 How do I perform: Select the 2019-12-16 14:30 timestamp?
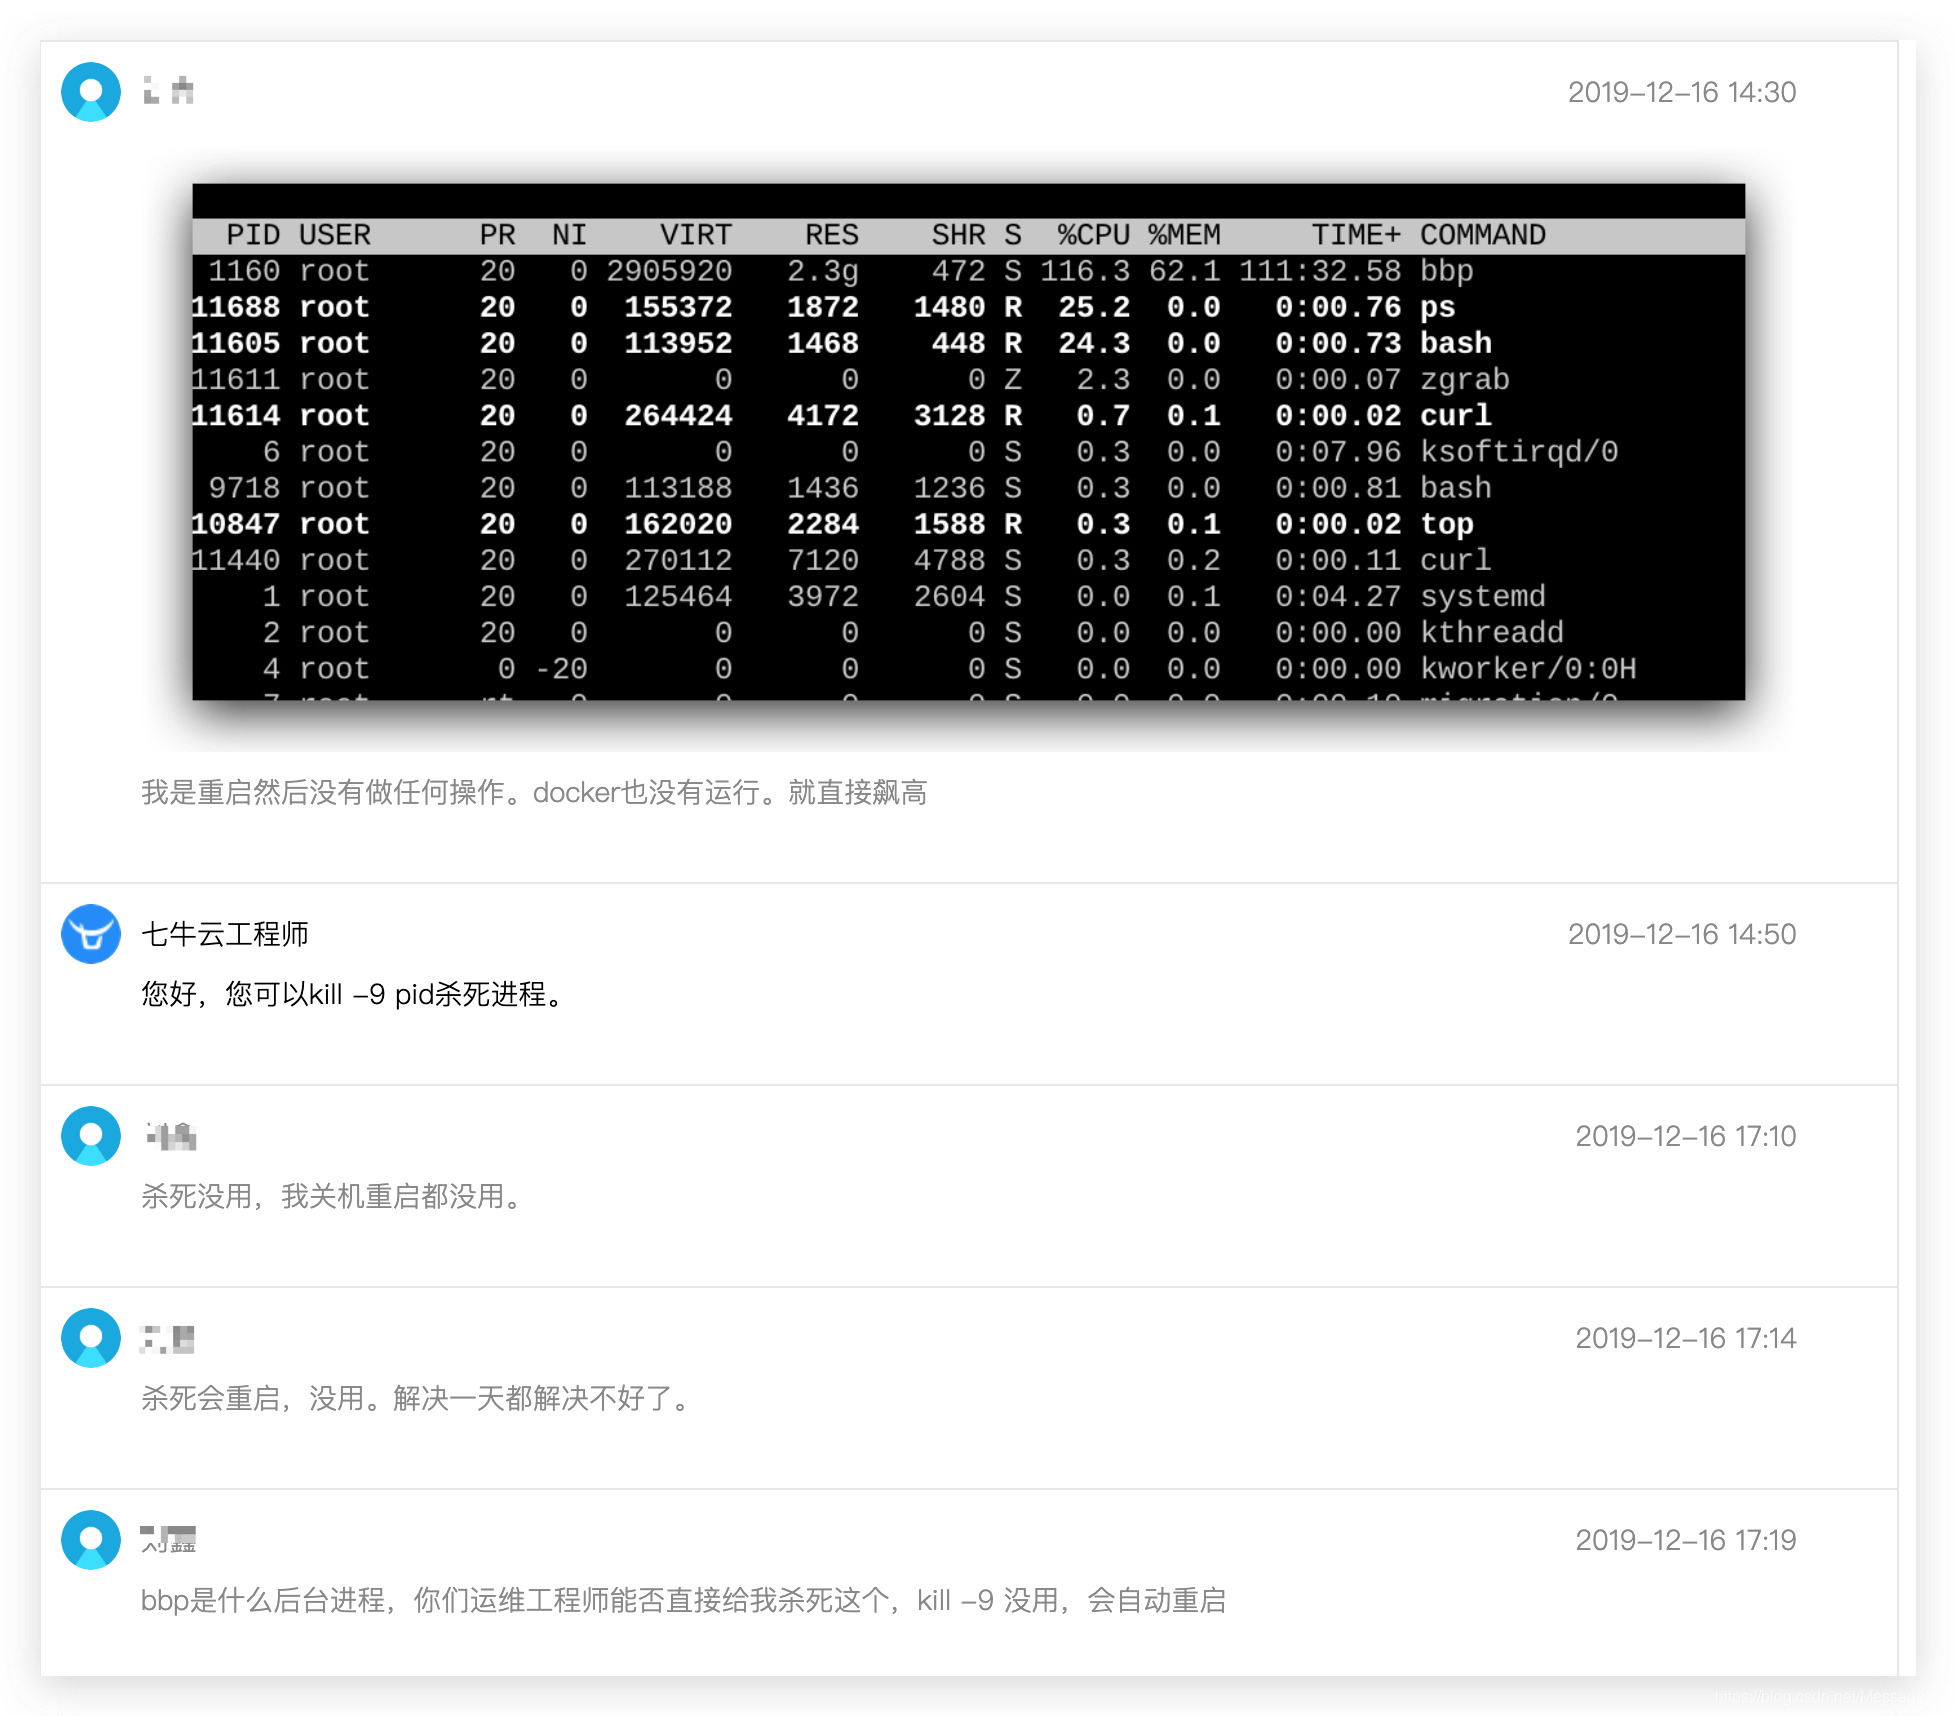pyautogui.click(x=1681, y=92)
